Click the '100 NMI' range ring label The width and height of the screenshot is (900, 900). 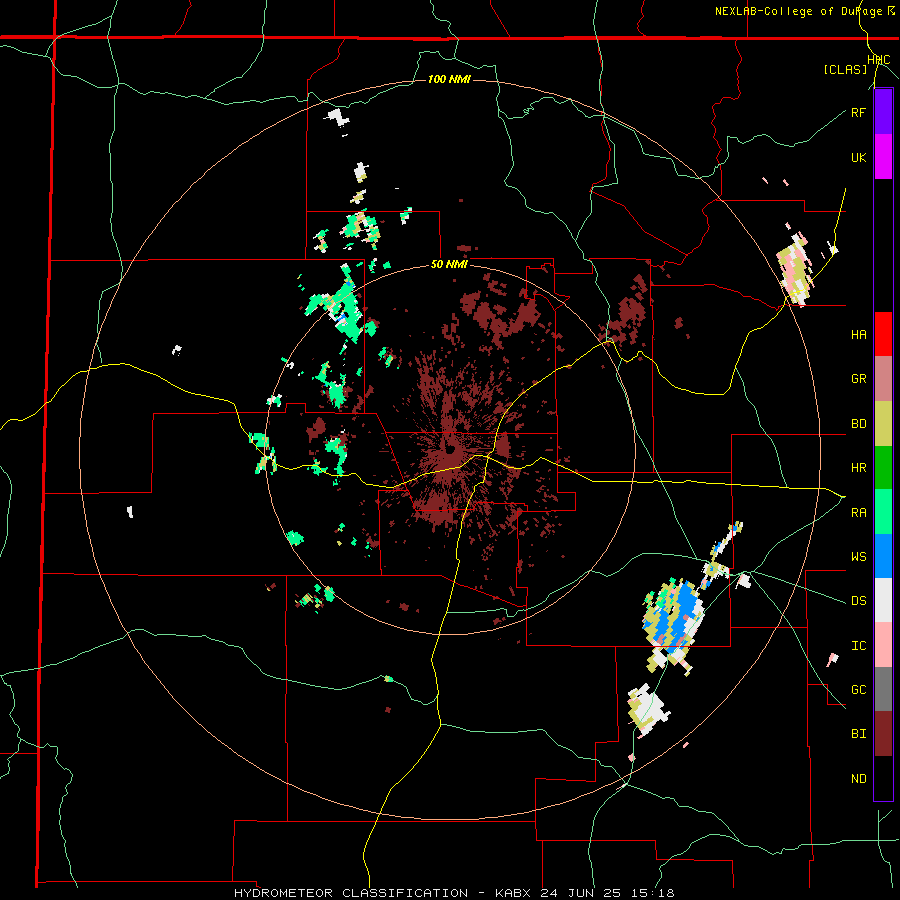click(449, 79)
